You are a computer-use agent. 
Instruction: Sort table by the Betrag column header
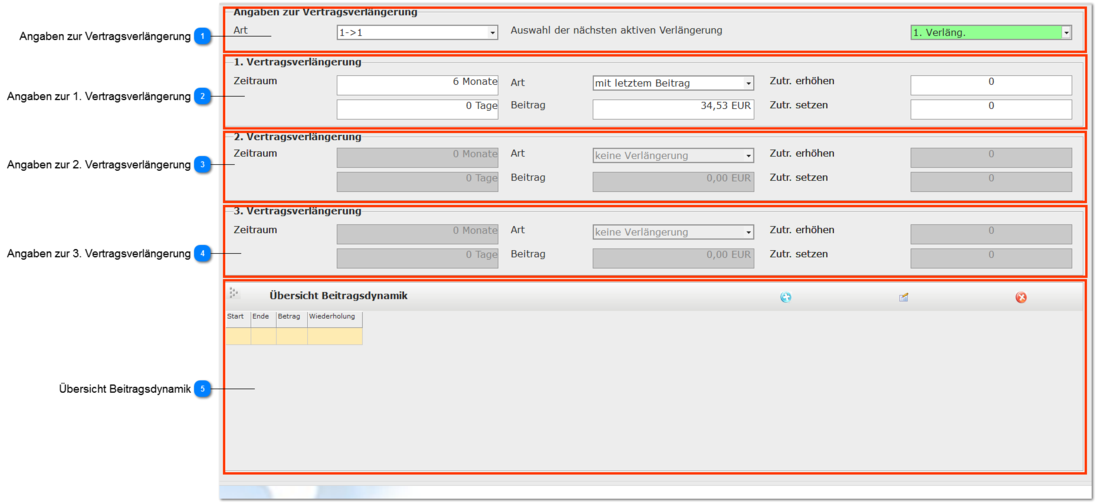292,320
